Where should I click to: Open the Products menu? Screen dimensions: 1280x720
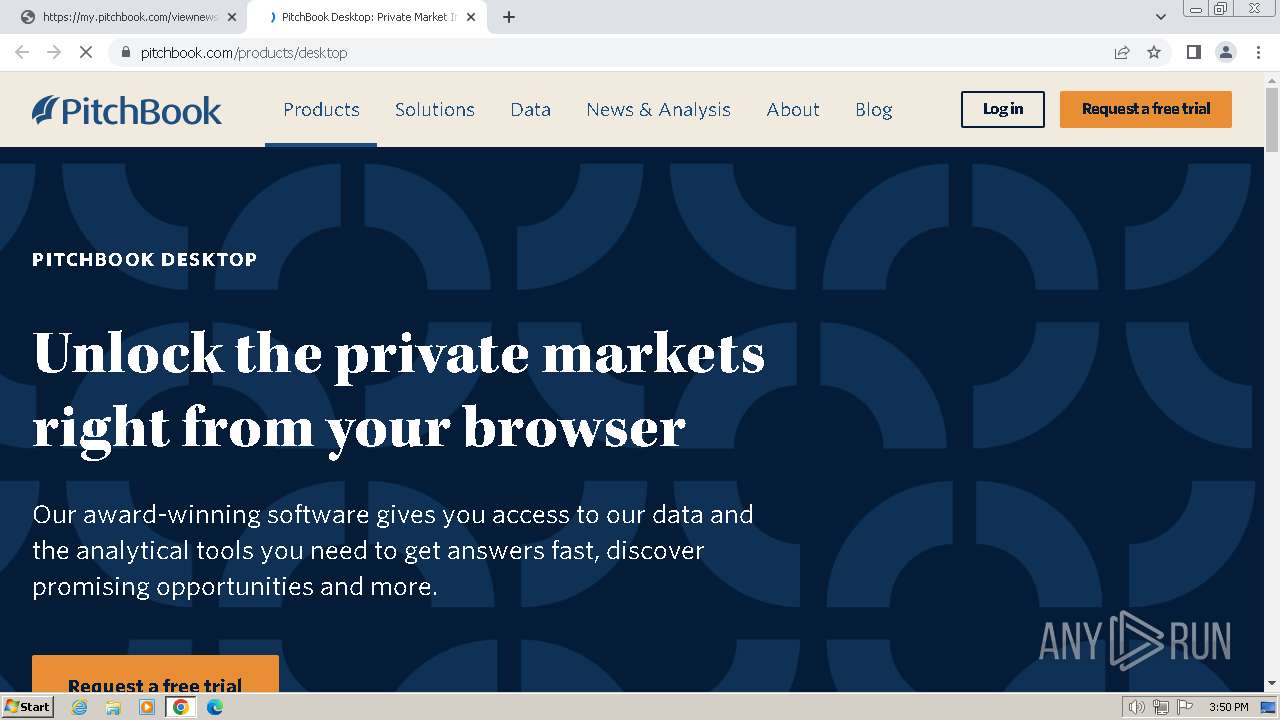pyautogui.click(x=321, y=110)
